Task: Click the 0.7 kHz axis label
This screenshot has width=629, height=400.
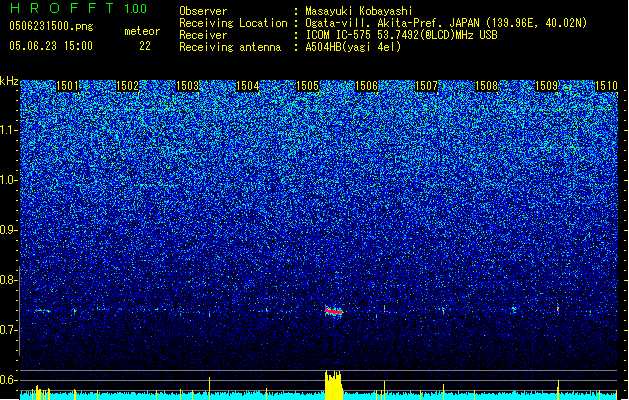Action: click(9, 330)
